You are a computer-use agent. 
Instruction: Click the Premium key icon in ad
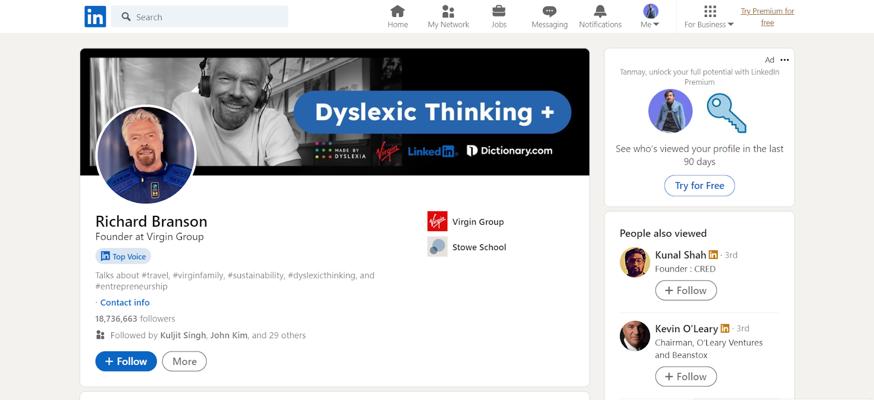(x=726, y=112)
